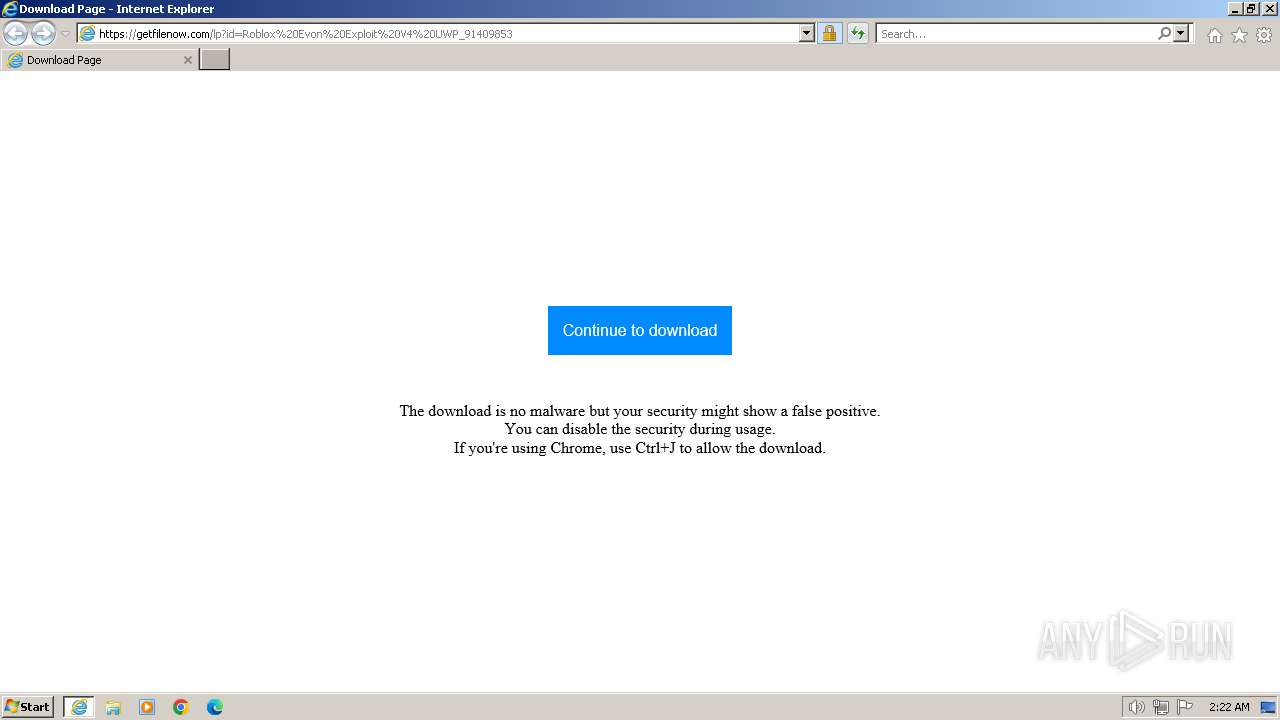Open Favorites using the star icon
Viewport: 1280px width, 720px height.
click(x=1239, y=35)
